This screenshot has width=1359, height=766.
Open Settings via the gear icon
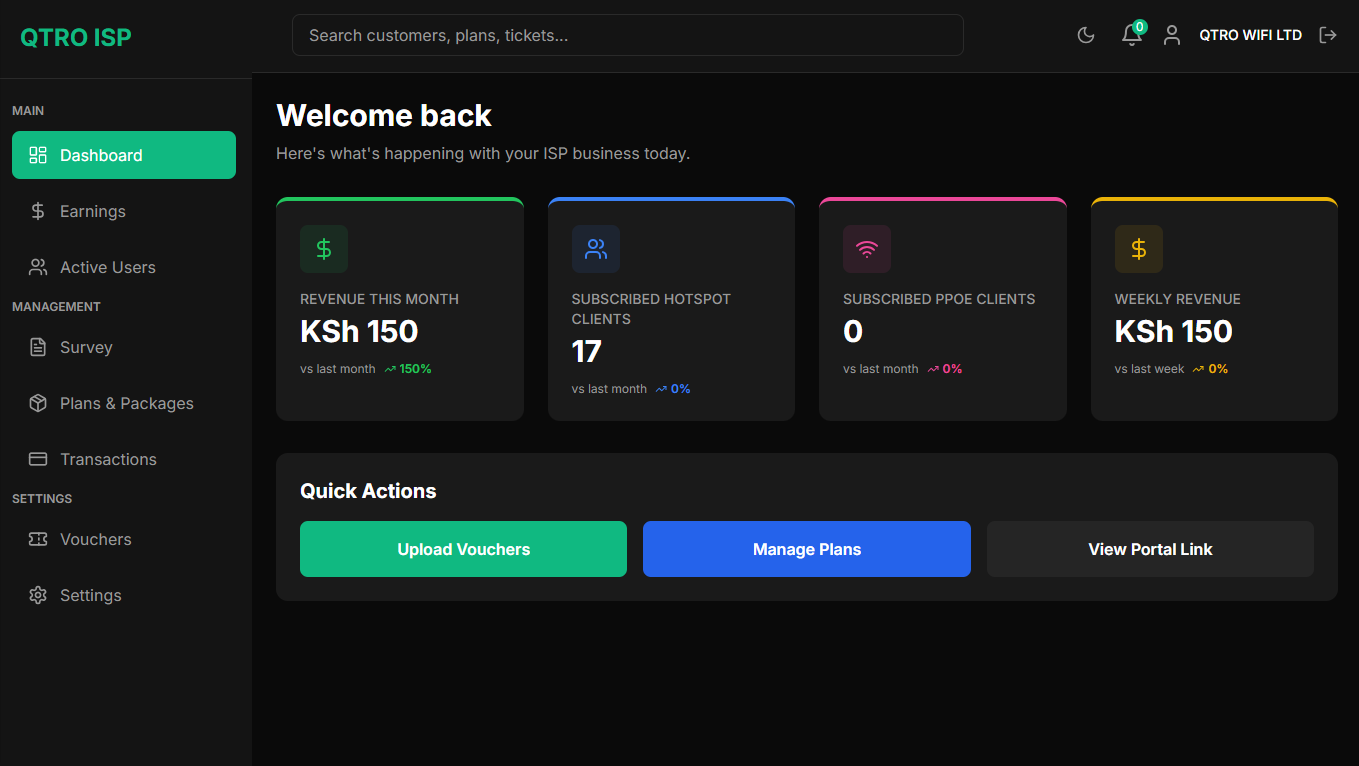(37, 595)
